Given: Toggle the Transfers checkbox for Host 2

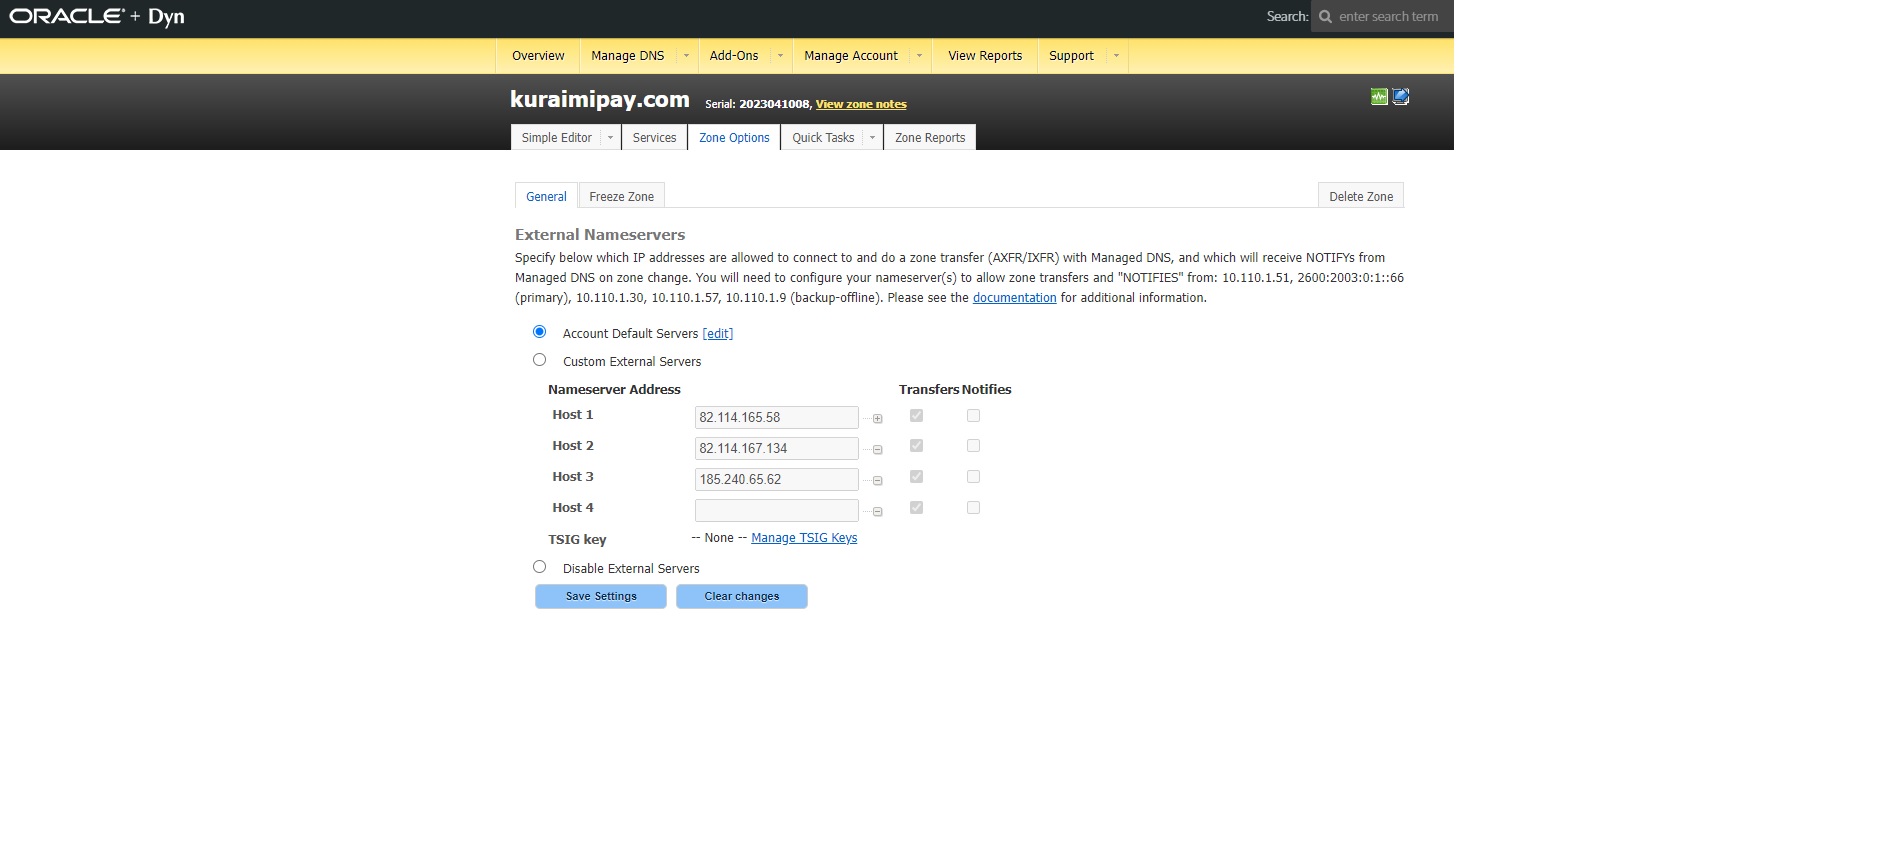Looking at the screenshot, I should pos(916,446).
